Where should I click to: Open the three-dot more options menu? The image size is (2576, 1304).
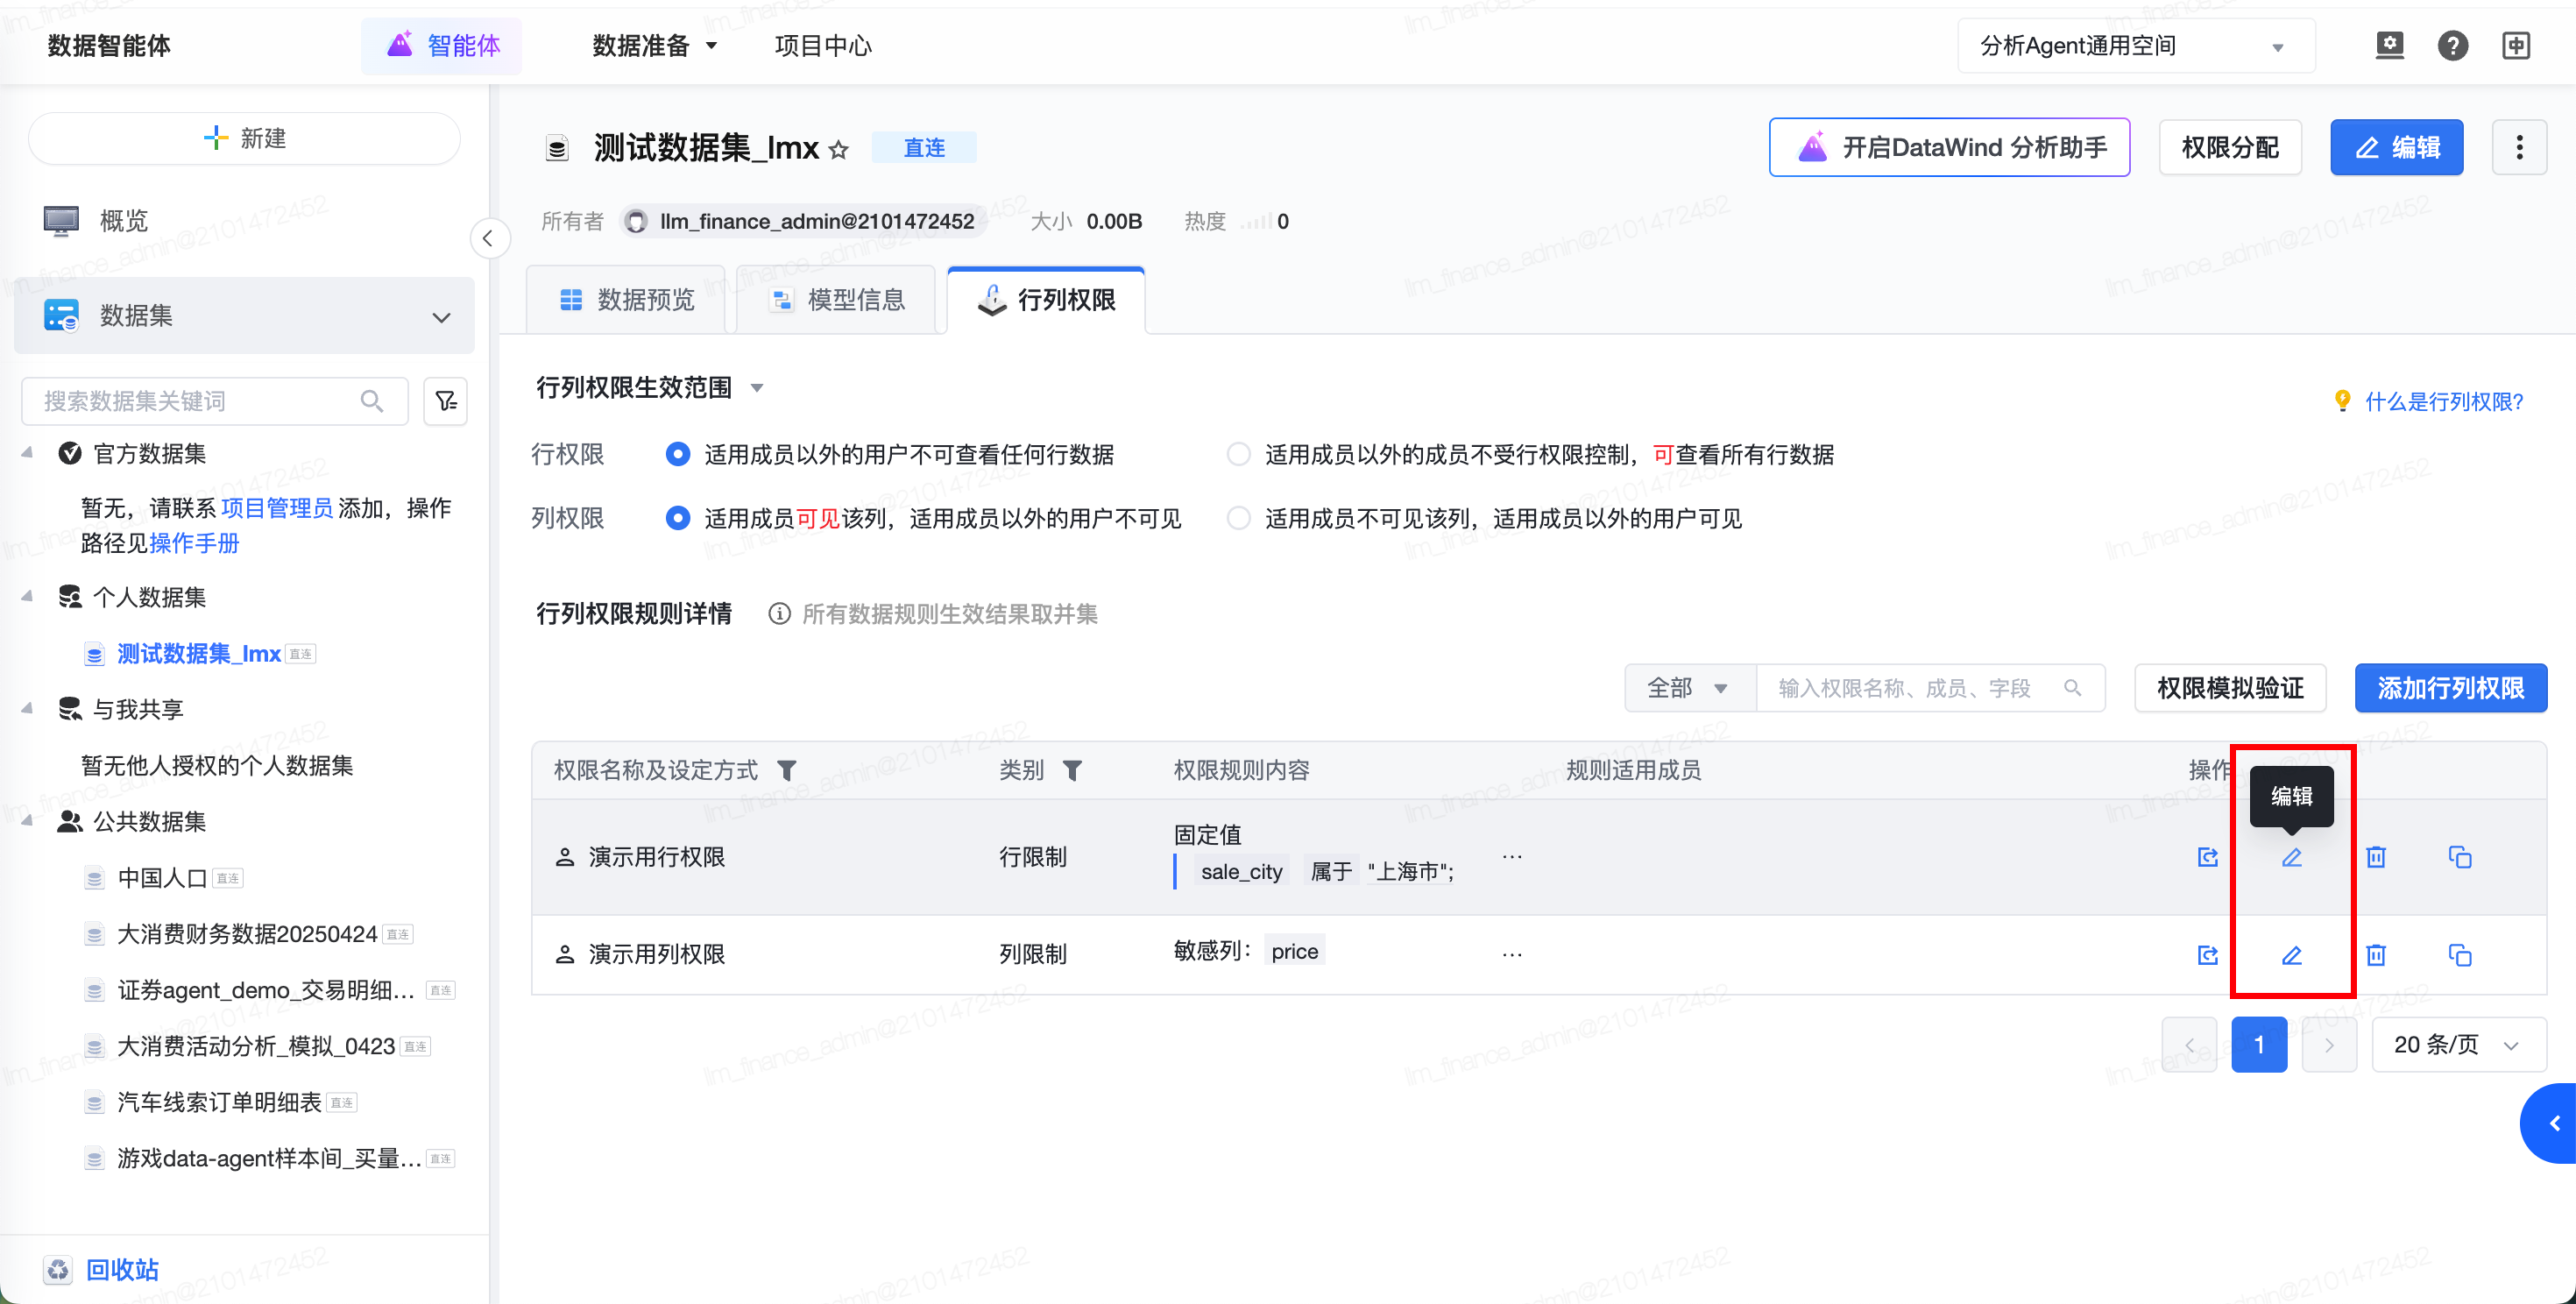point(2519,147)
